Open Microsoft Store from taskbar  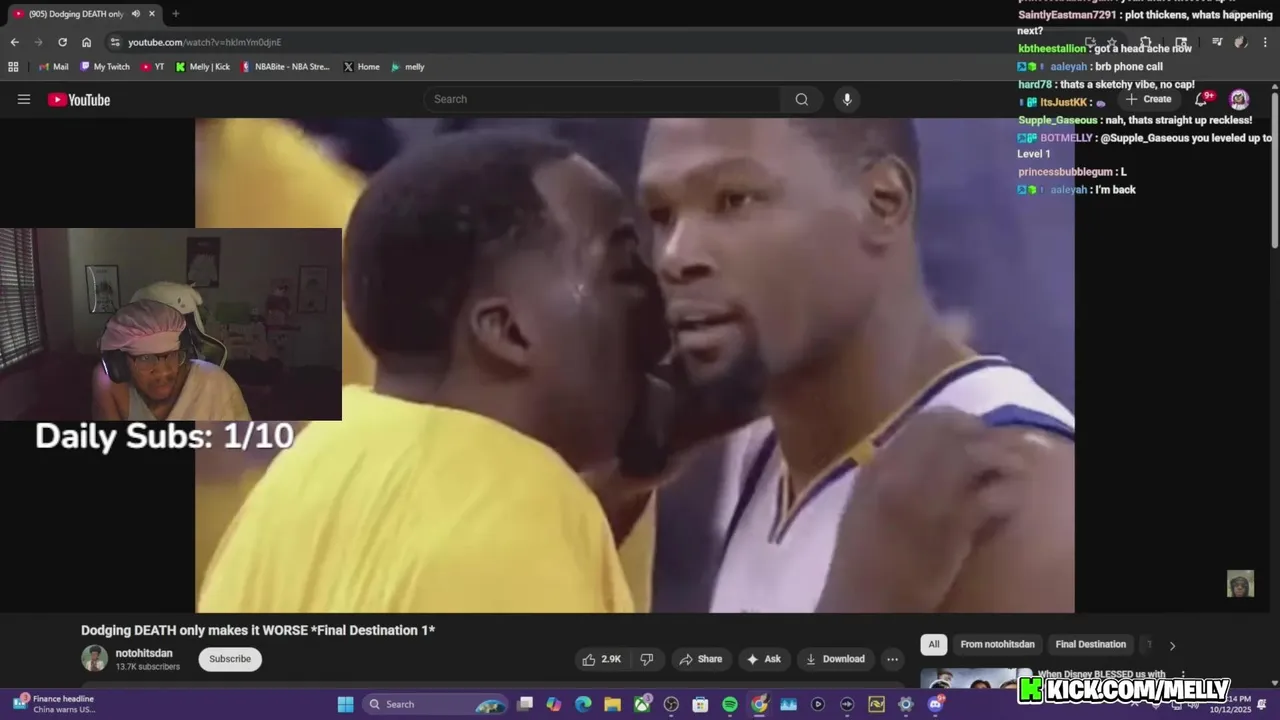(700, 704)
